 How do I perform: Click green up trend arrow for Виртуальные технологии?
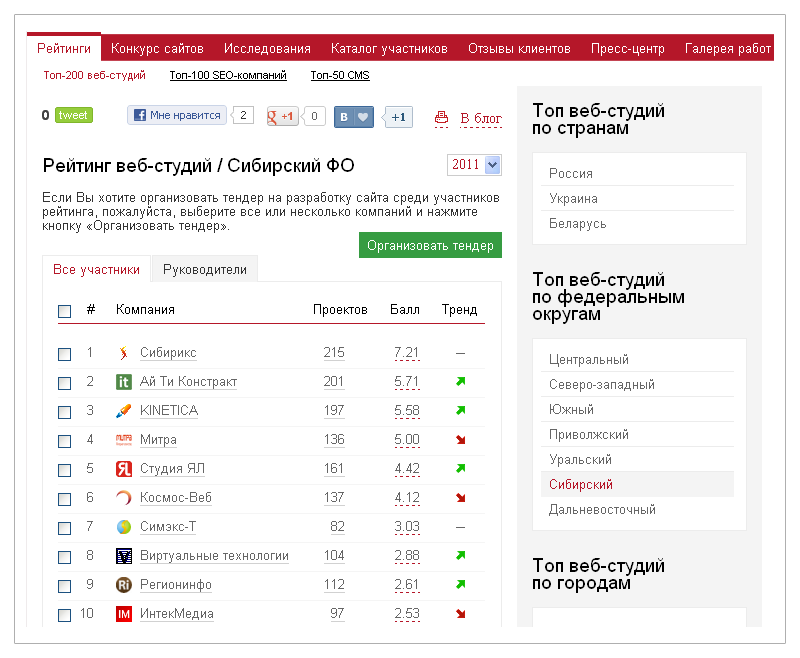[461, 555]
